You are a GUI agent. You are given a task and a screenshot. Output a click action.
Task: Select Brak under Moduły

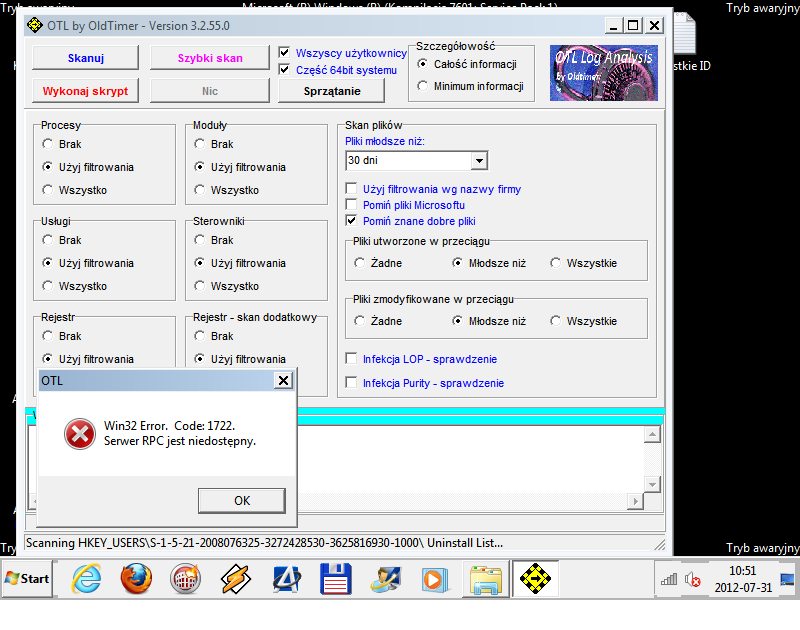199,144
